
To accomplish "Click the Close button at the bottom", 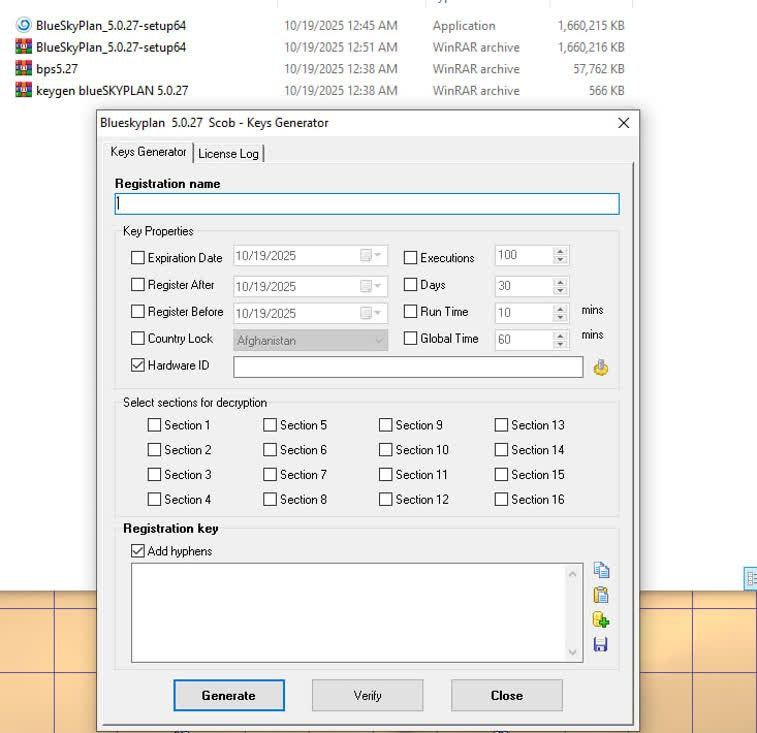I will point(506,696).
